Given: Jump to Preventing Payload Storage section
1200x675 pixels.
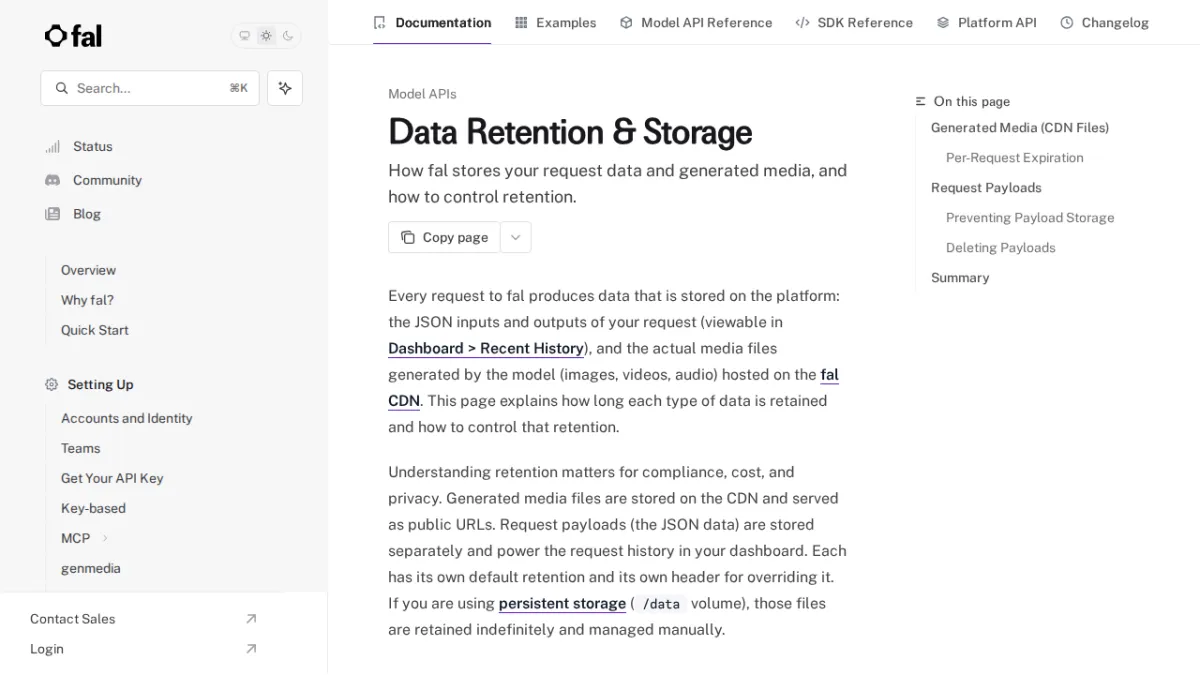Looking at the screenshot, I should click(x=1030, y=217).
